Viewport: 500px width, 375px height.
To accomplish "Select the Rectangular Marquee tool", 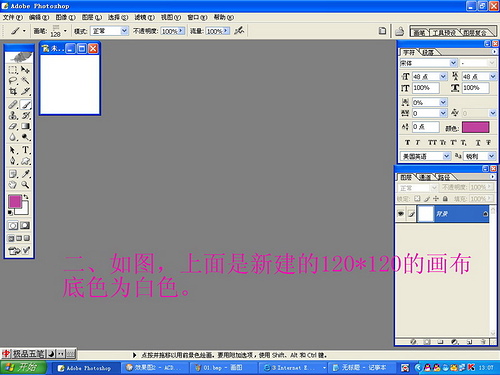I will pyautogui.click(x=13, y=70).
